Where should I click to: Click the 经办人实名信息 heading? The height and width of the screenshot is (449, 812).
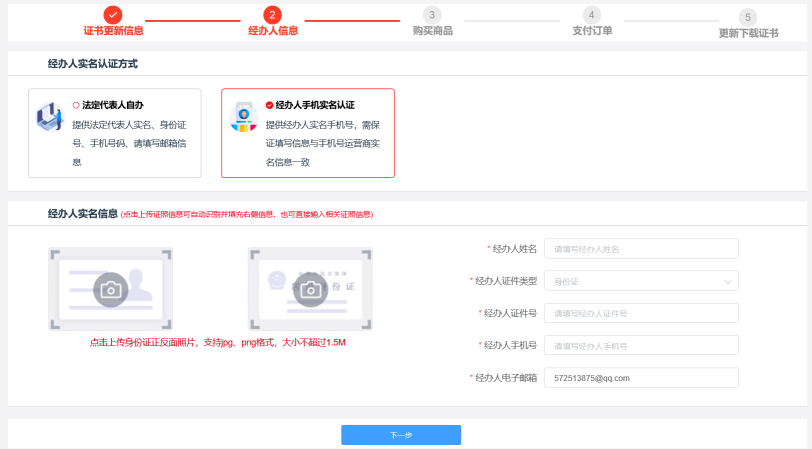(x=83, y=213)
